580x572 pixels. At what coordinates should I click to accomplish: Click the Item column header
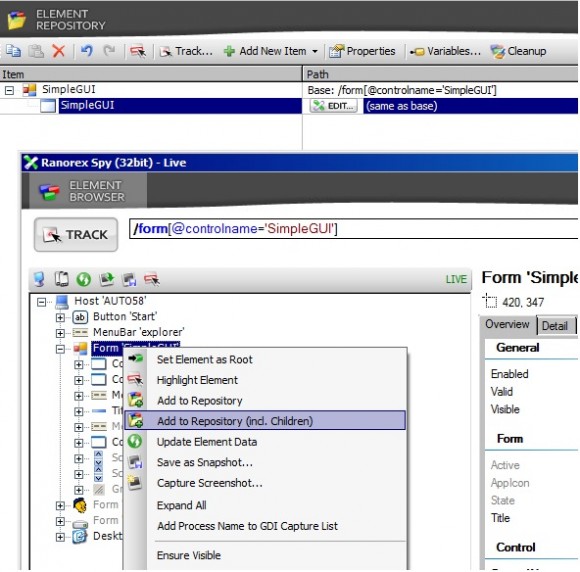click(x=151, y=74)
